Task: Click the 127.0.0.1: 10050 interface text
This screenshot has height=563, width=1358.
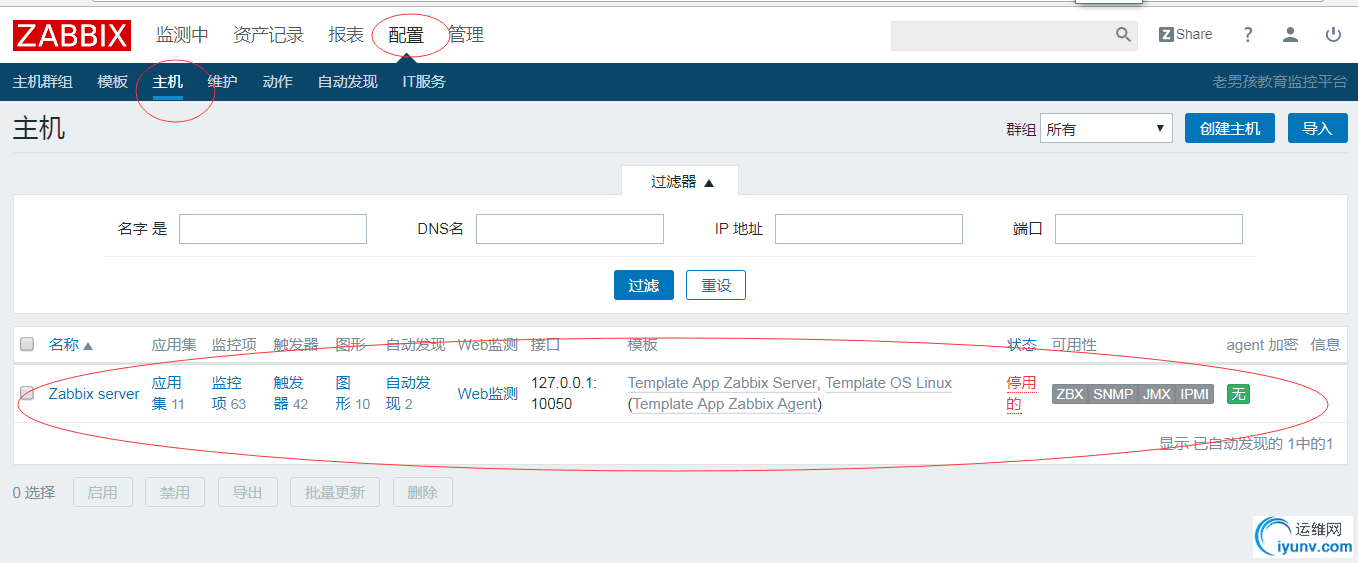Action: click(565, 393)
